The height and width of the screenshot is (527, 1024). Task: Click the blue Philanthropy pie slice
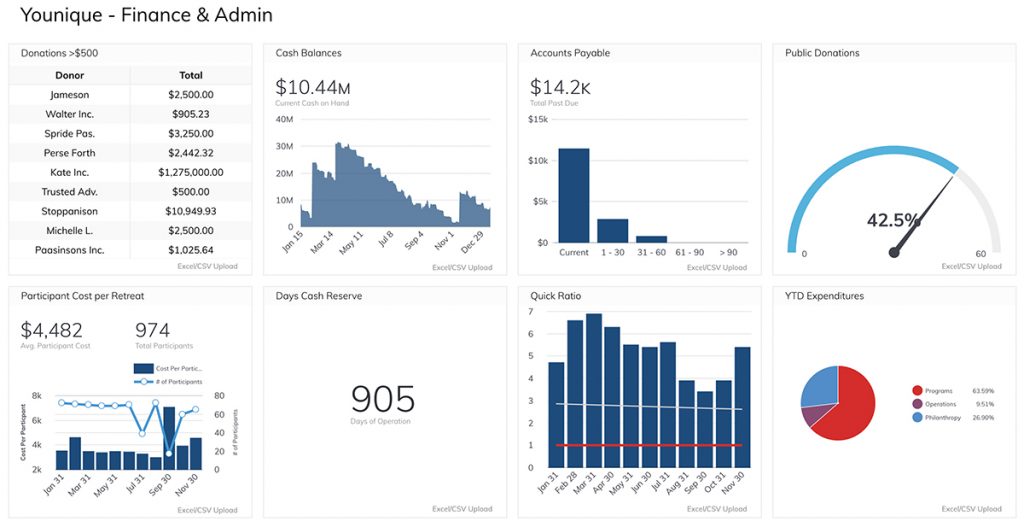pos(820,387)
